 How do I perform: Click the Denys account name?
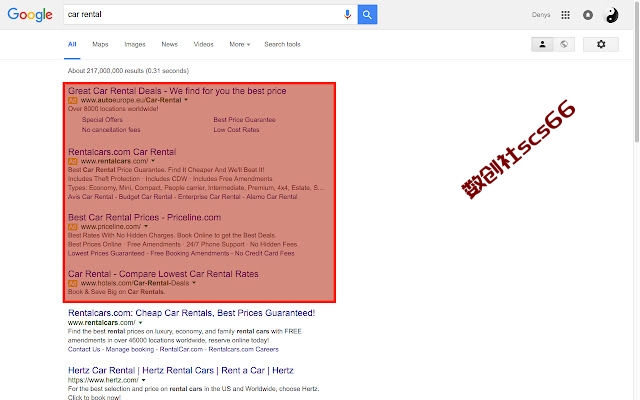click(x=541, y=15)
